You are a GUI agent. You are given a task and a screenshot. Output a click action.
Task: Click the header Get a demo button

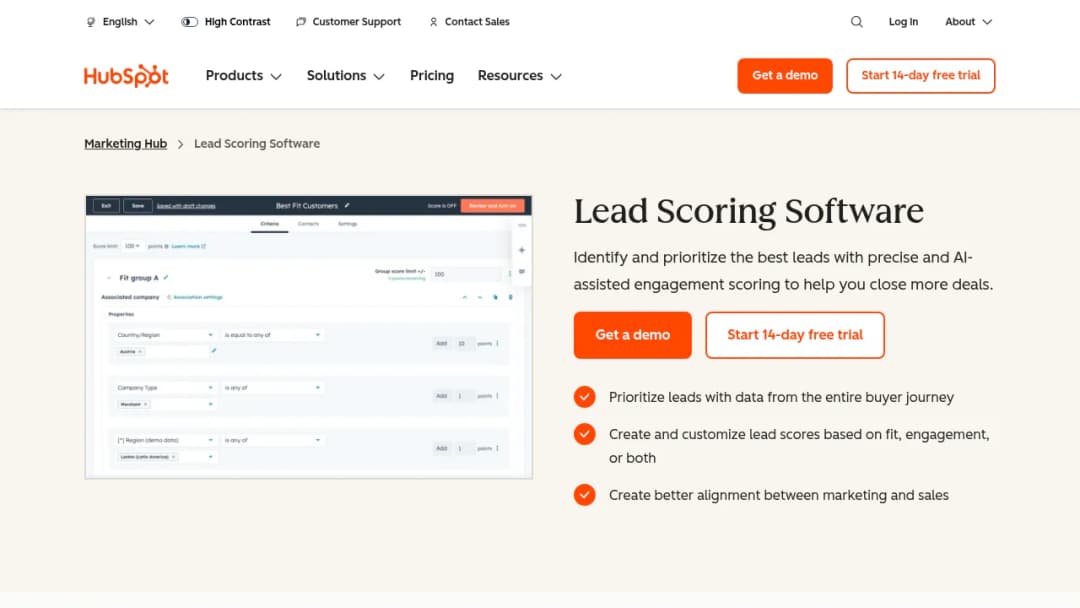click(785, 76)
